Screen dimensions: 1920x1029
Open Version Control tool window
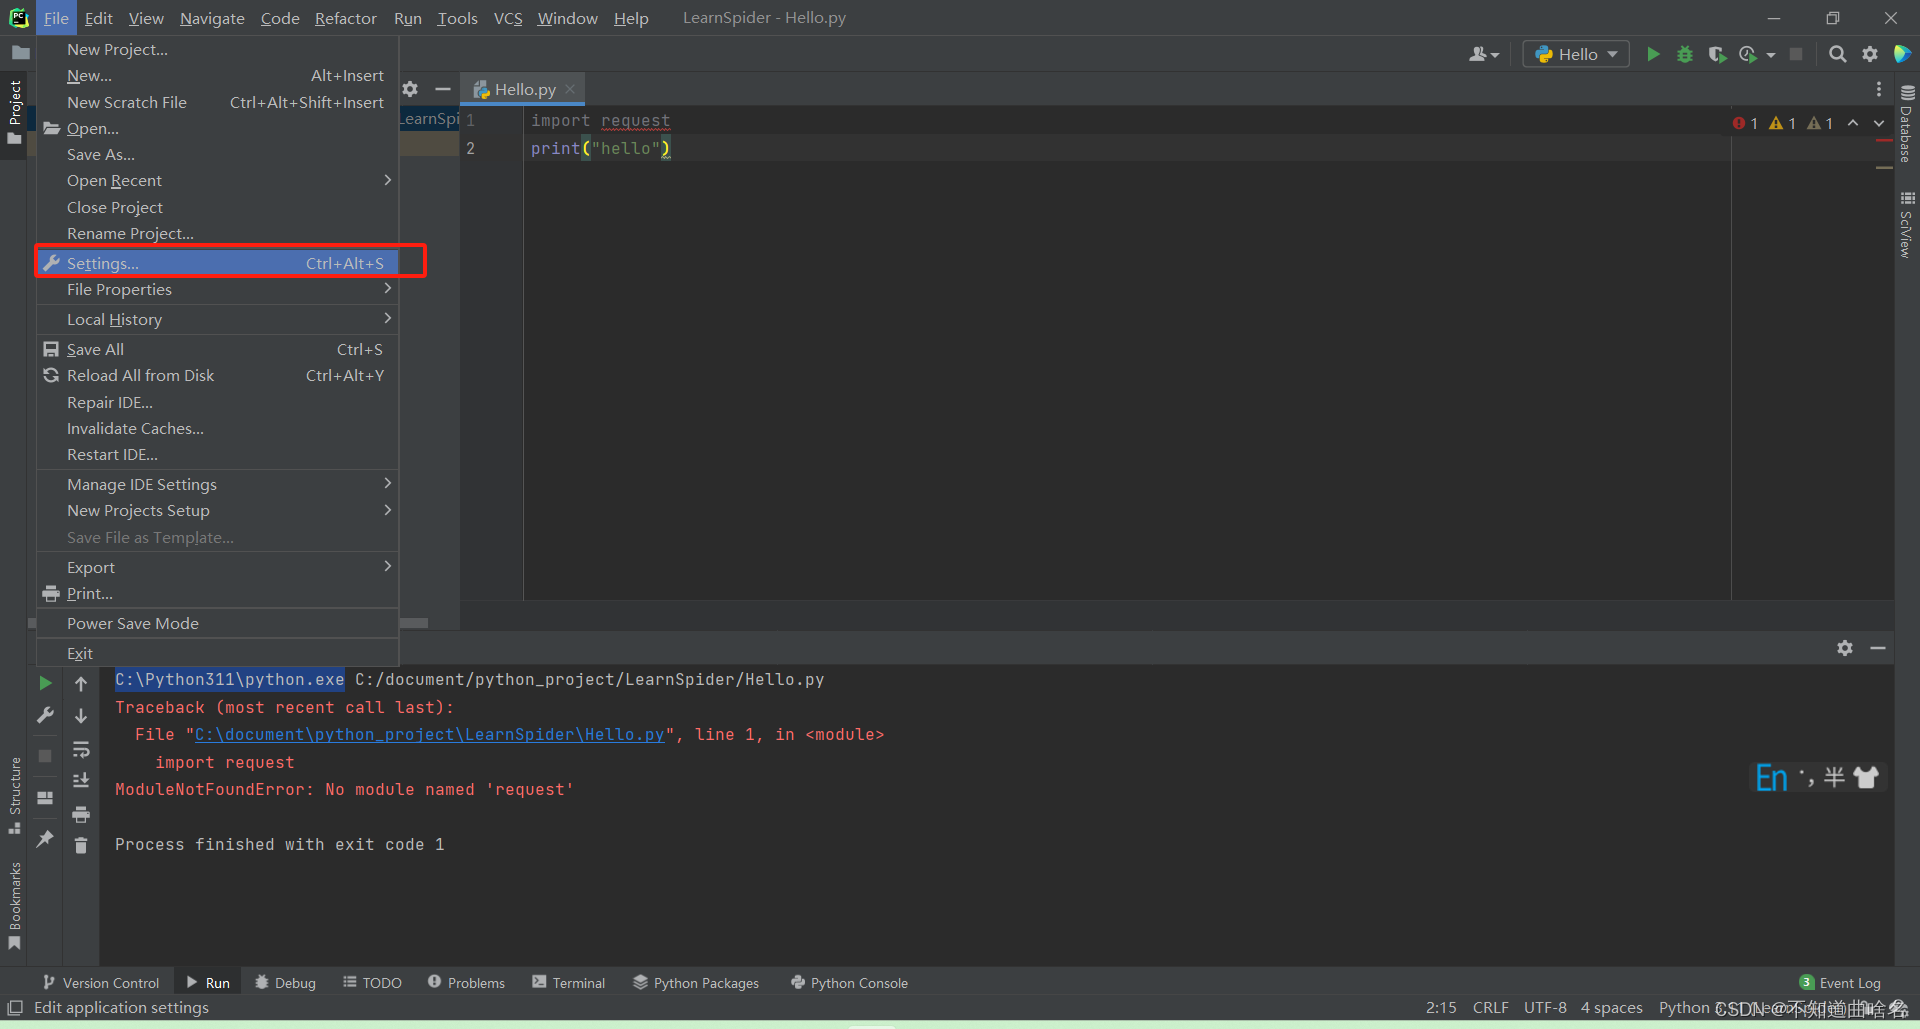click(x=101, y=983)
